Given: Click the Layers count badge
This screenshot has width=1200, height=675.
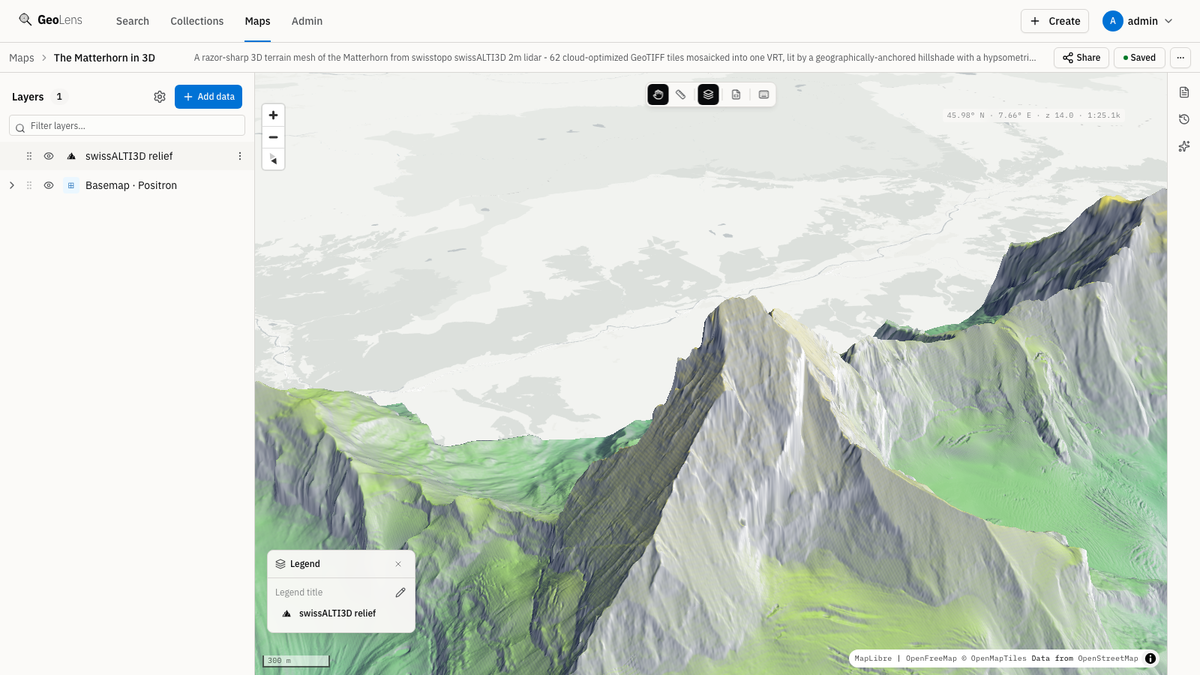Looking at the screenshot, I should pyautogui.click(x=59, y=97).
